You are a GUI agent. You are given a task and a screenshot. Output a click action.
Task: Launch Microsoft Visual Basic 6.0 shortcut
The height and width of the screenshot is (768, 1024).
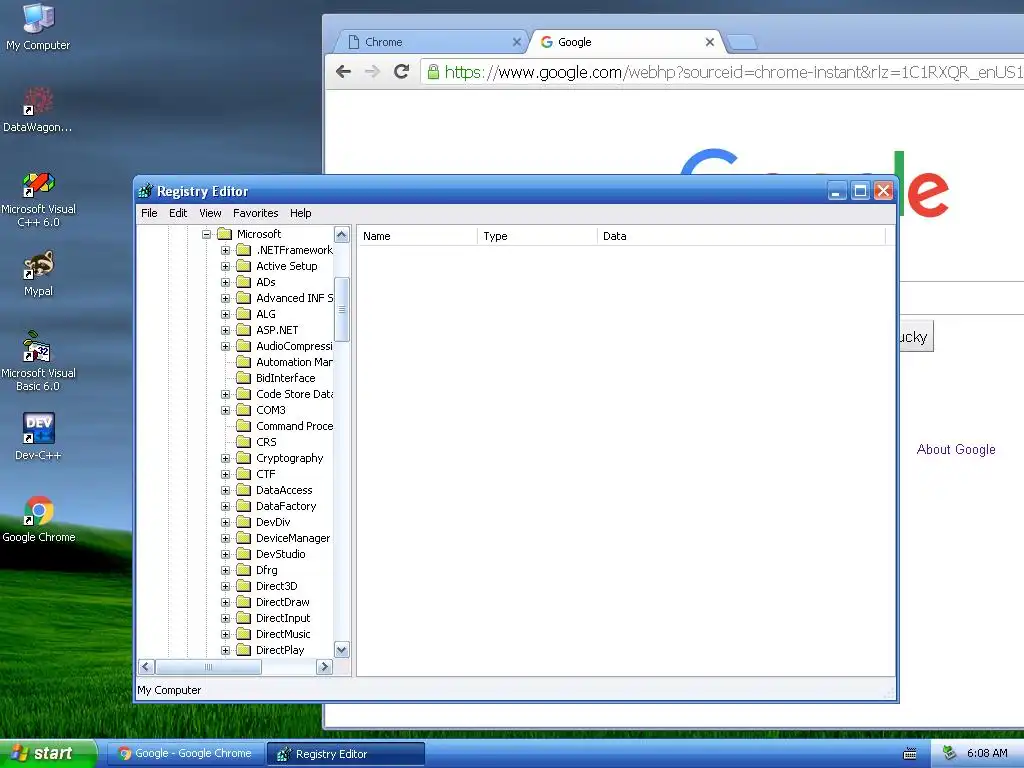tap(38, 361)
